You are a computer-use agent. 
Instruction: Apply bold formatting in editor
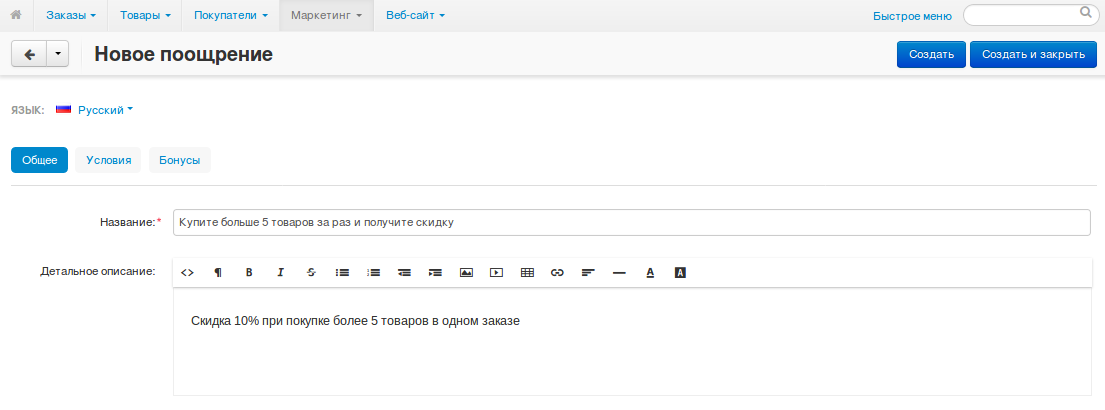[249, 273]
